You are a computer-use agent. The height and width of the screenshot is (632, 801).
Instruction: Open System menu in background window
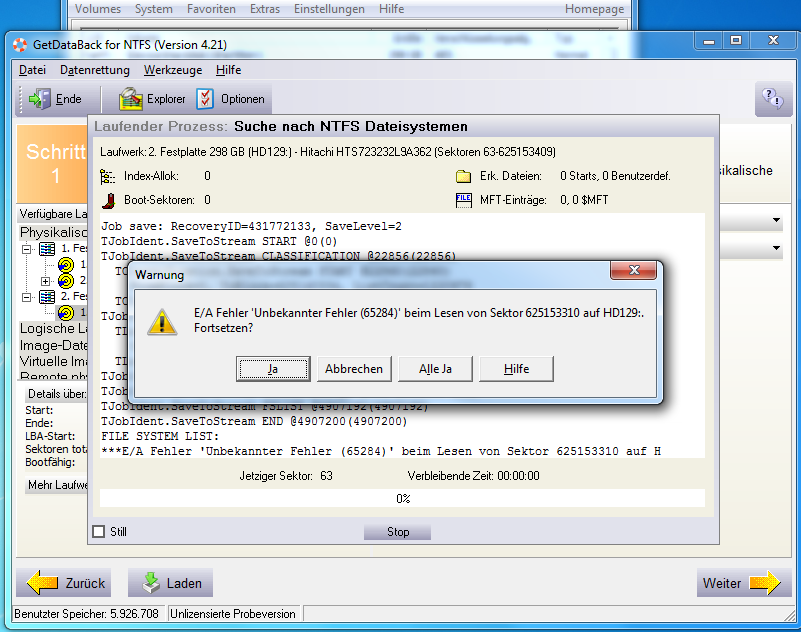[153, 9]
